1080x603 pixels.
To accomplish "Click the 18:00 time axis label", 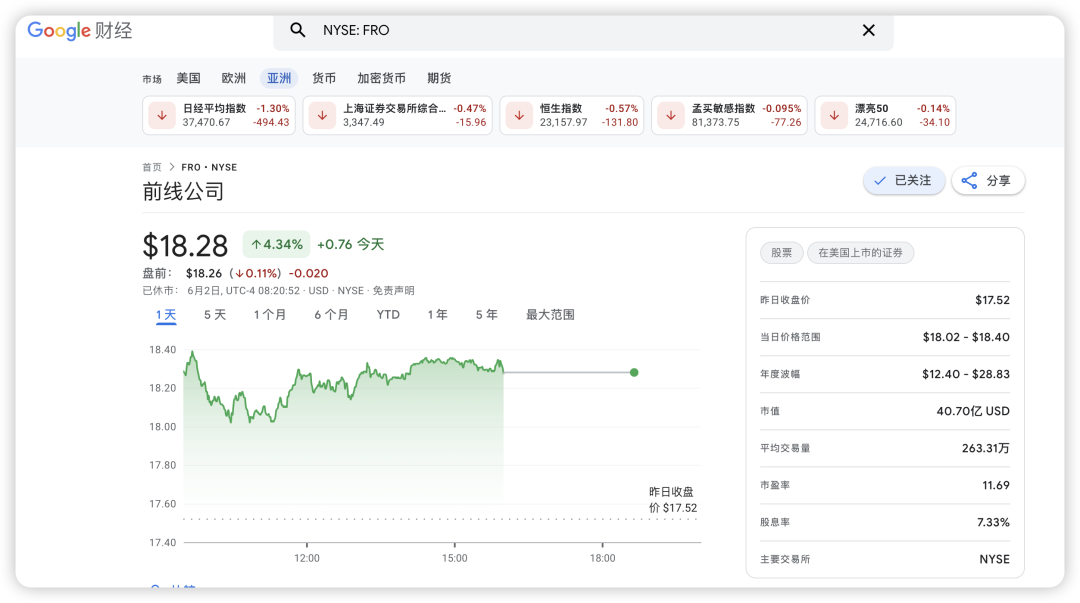I will [x=602, y=558].
